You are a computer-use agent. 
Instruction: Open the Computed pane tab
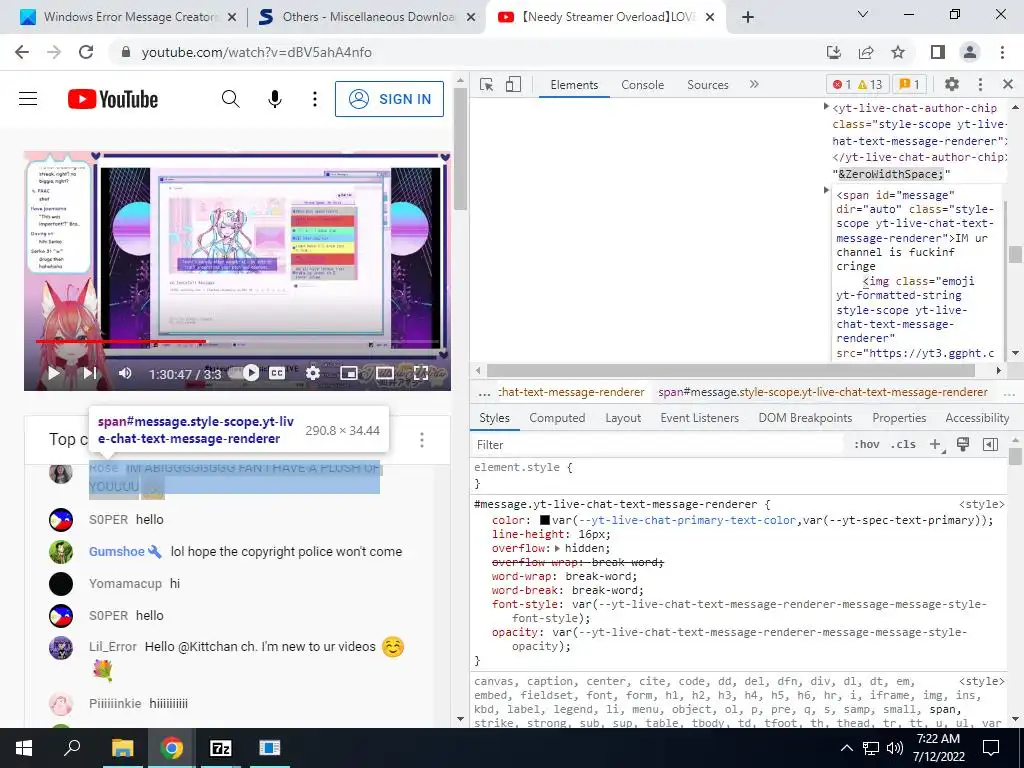coord(557,418)
